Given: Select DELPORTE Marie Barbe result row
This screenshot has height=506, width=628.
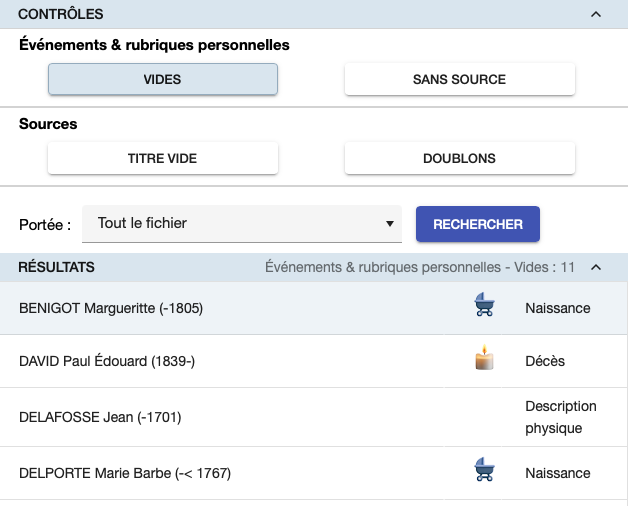Looking at the screenshot, I should (x=314, y=473).
